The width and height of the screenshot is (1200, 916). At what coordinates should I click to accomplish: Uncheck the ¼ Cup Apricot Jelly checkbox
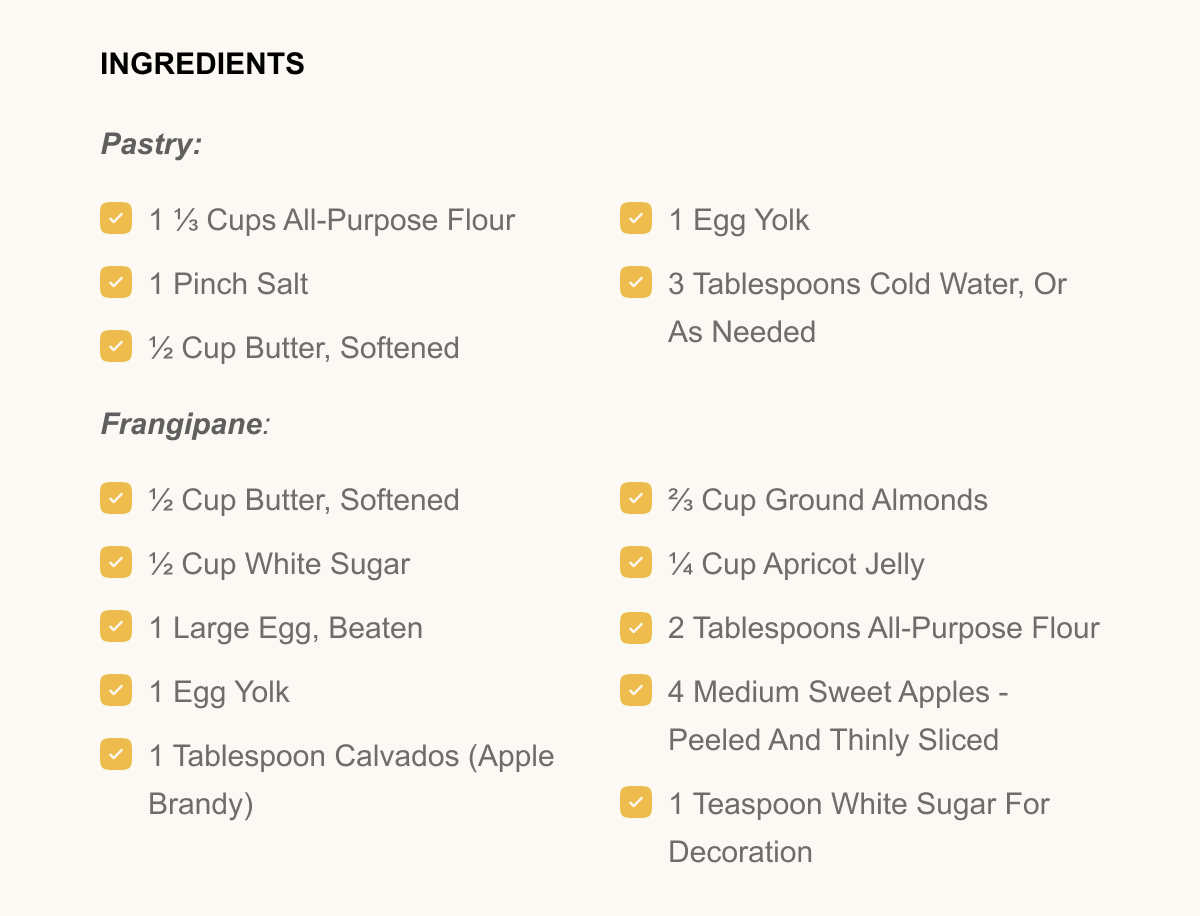636,563
